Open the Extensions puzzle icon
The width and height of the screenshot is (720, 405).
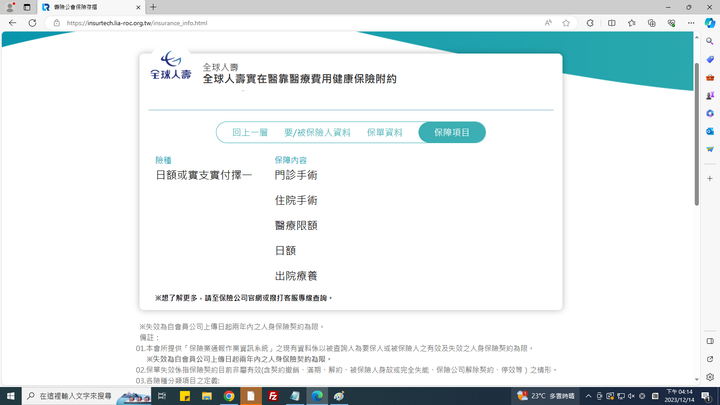click(590, 22)
